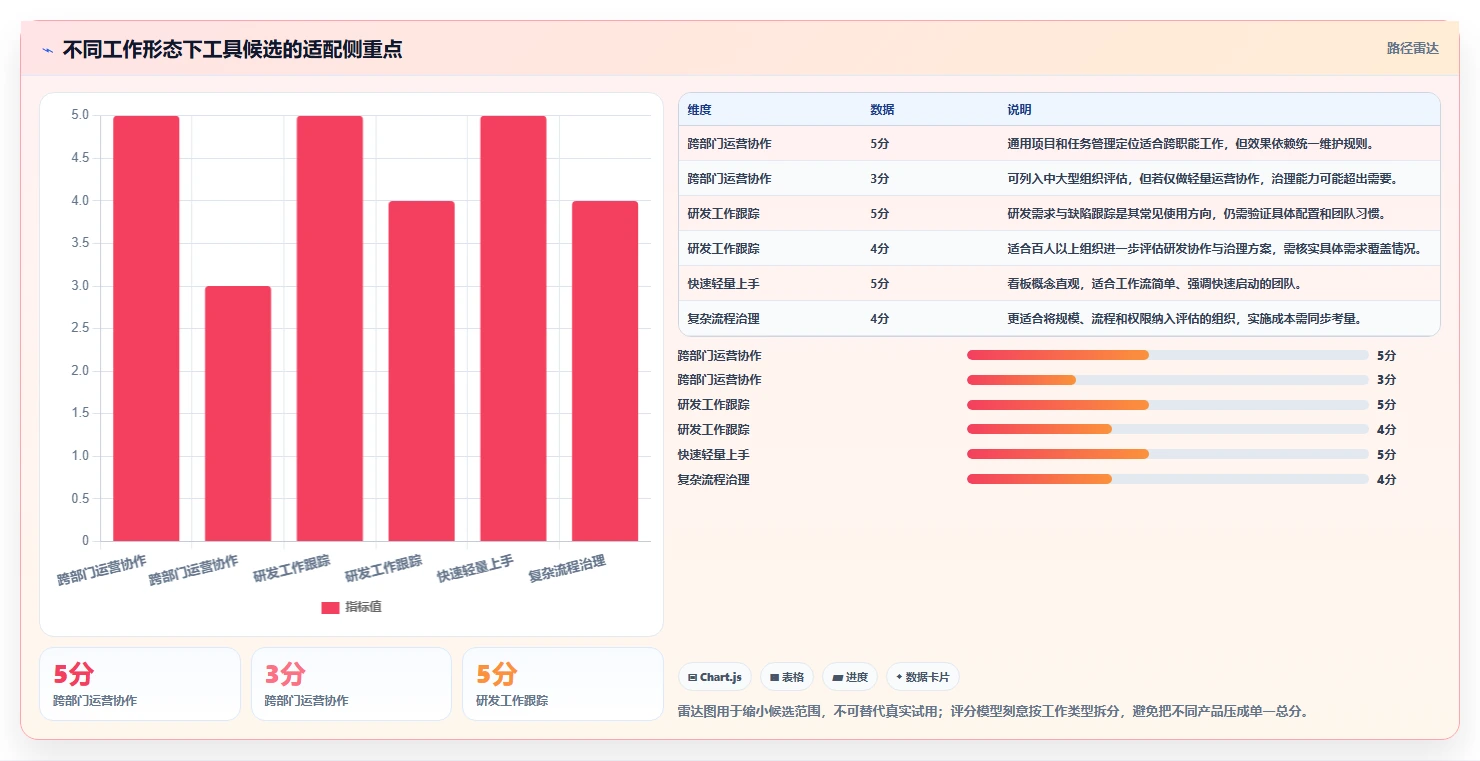Click the 维度 table column header
1480x761 pixels.
(x=699, y=109)
